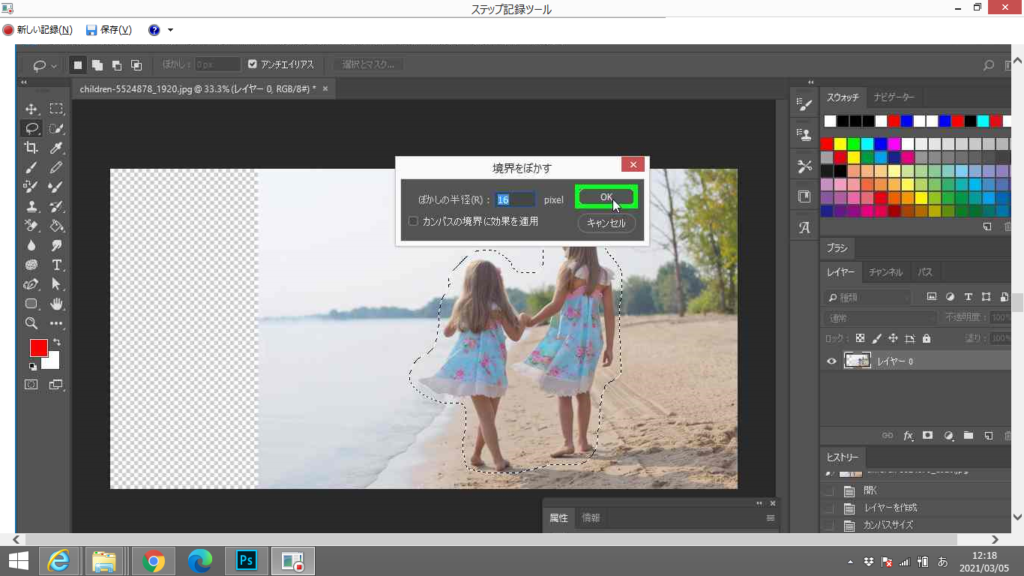Select the Rectangle shape tool
1024x576 pixels.
pyautogui.click(x=31, y=304)
